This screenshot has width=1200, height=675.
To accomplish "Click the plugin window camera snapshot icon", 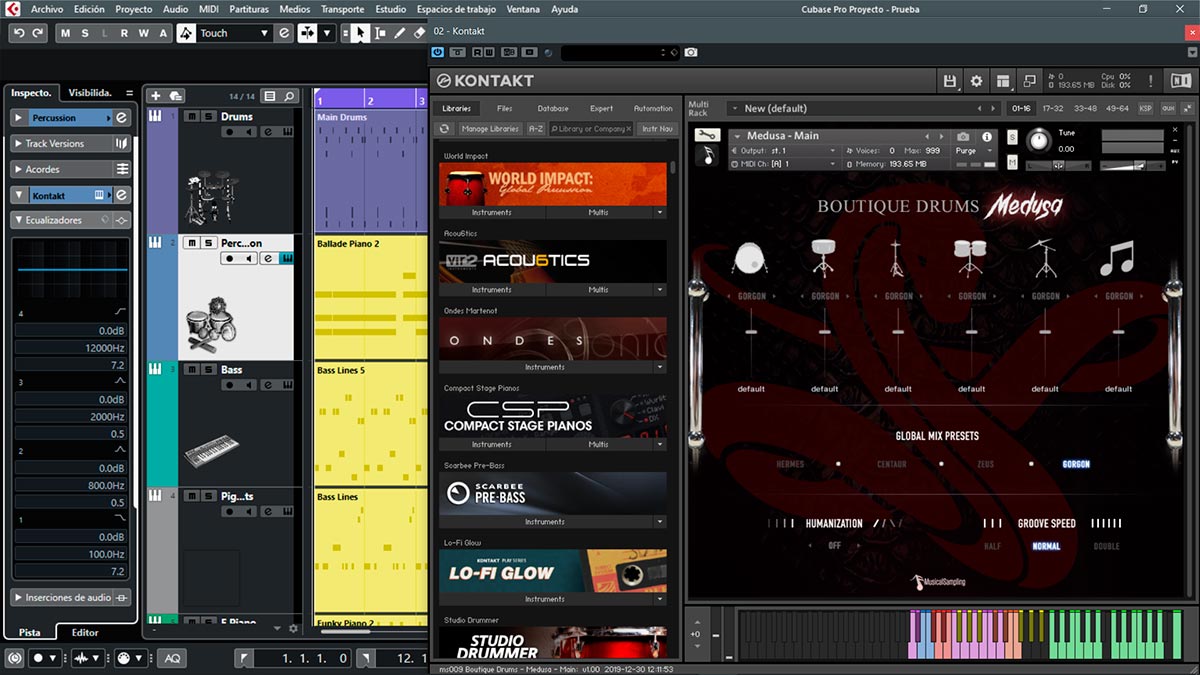I will 691,52.
